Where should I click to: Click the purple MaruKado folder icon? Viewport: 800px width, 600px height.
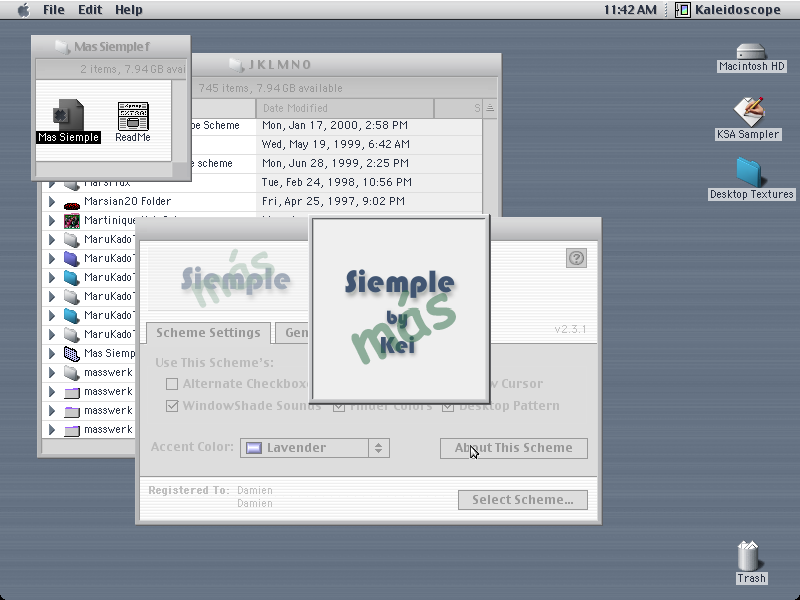72,259
